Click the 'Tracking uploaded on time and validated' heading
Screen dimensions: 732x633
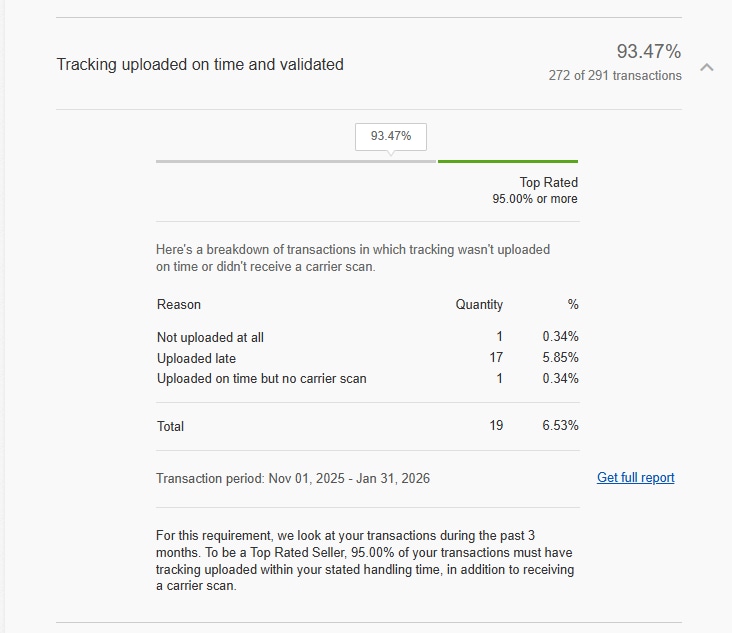tap(200, 64)
